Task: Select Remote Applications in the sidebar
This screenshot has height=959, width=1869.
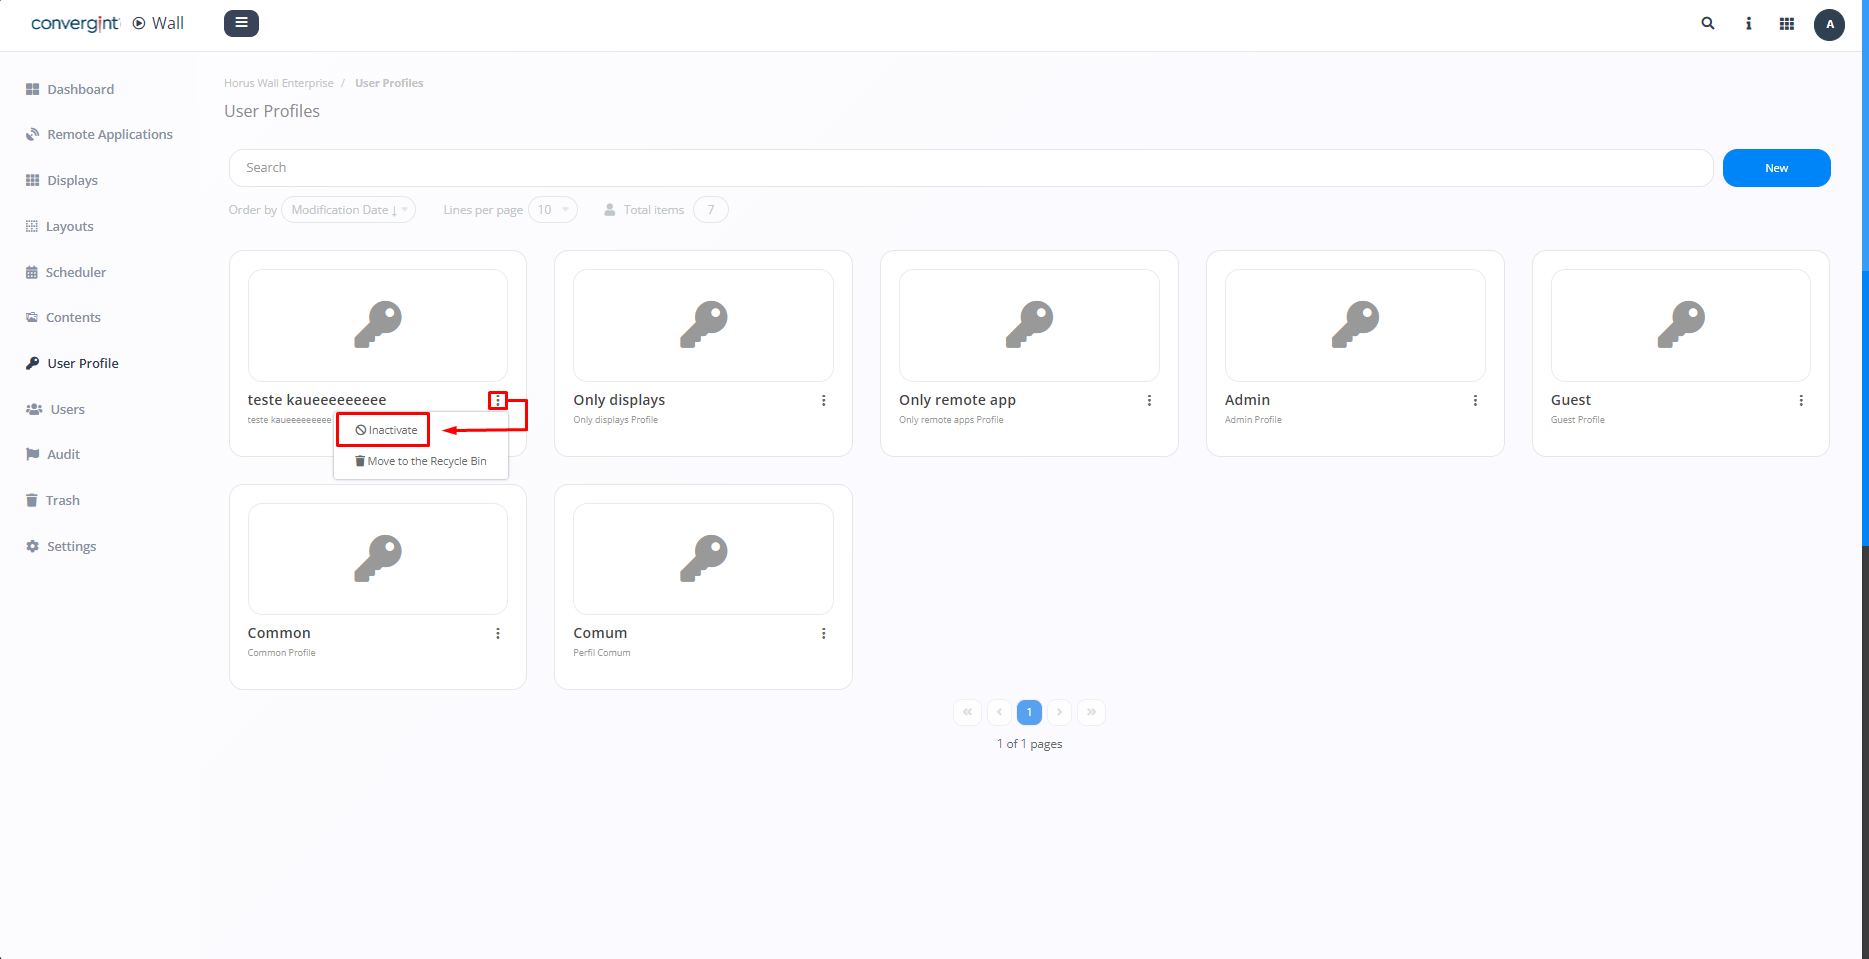Action: pyautogui.click(x=109, y=134)
